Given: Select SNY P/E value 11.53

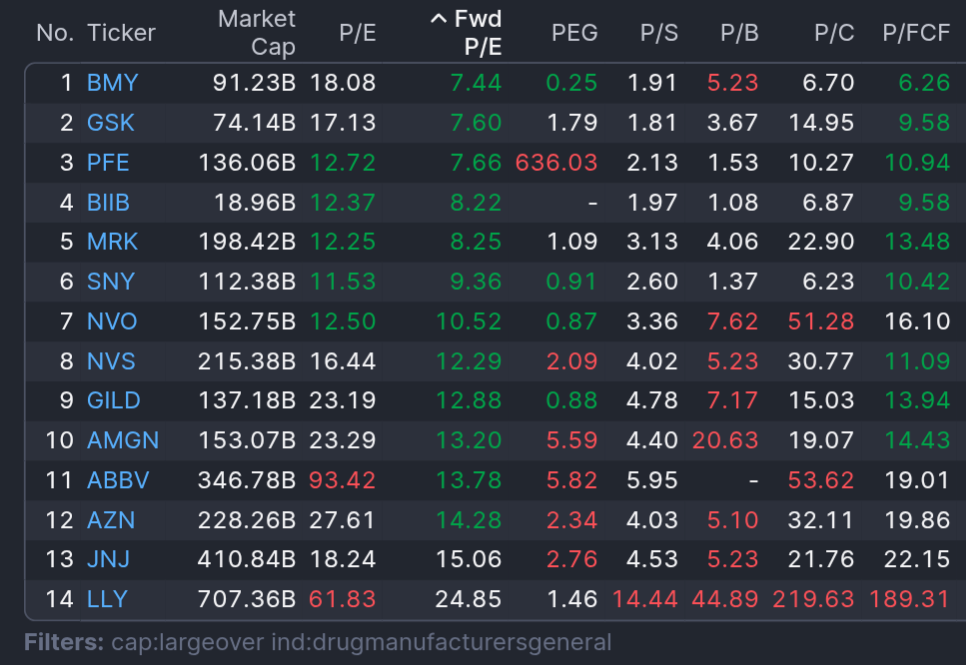Looking at the screenshot, I should [x=343, y=282].
